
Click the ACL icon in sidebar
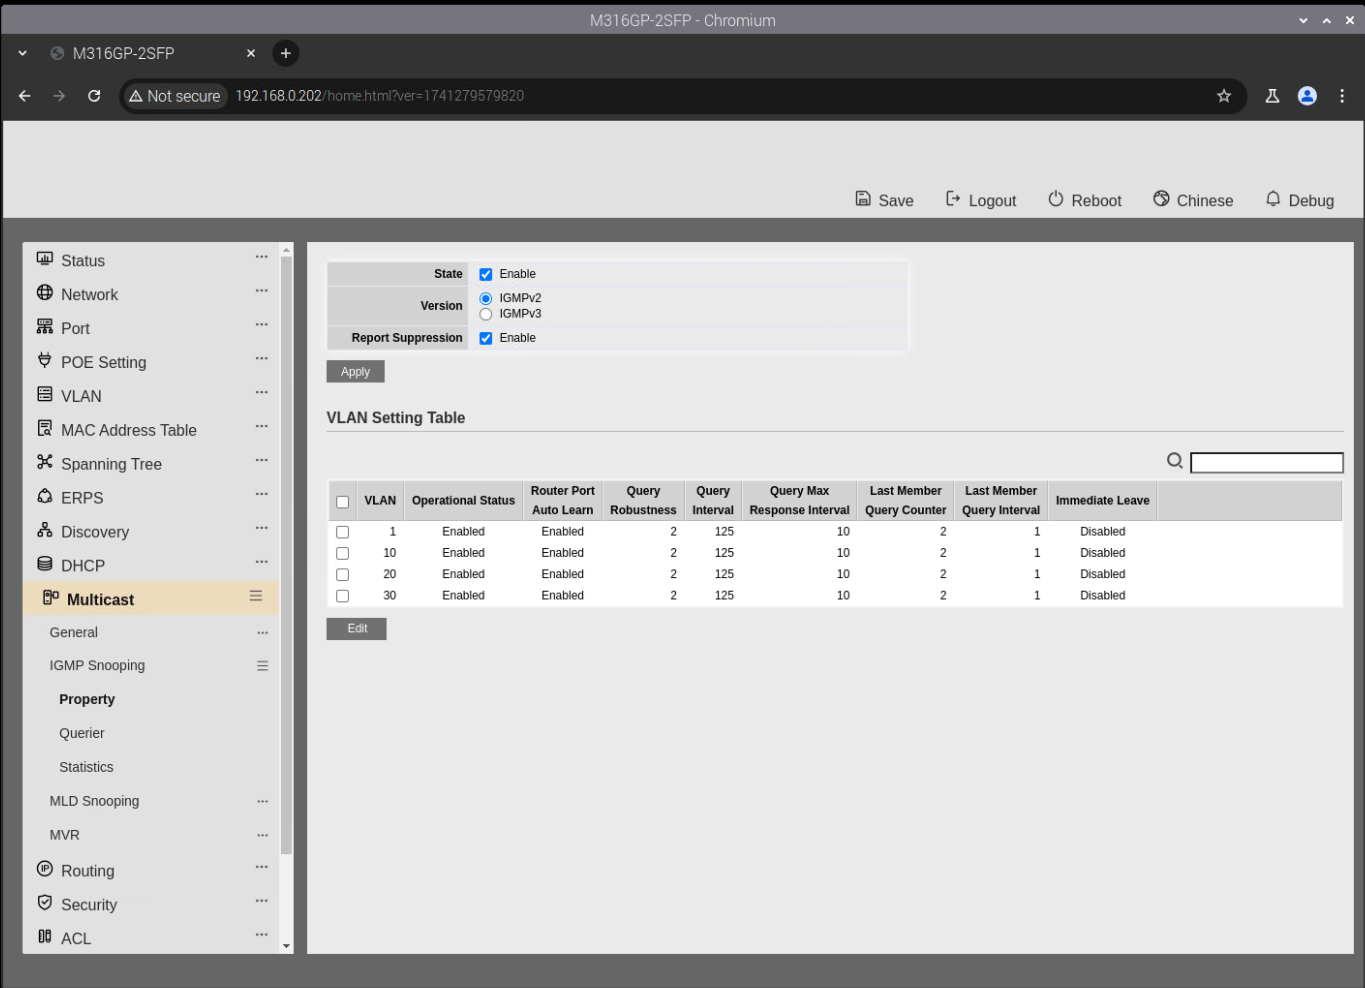pyautogui.click(x=45, y=937)
